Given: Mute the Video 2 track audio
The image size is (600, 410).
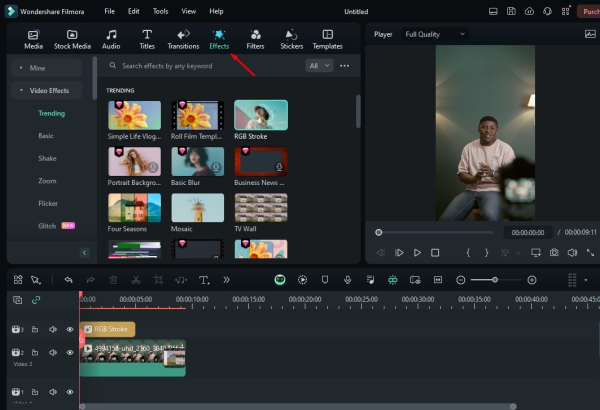Looking at the screenshot, I should click(53, 352).
